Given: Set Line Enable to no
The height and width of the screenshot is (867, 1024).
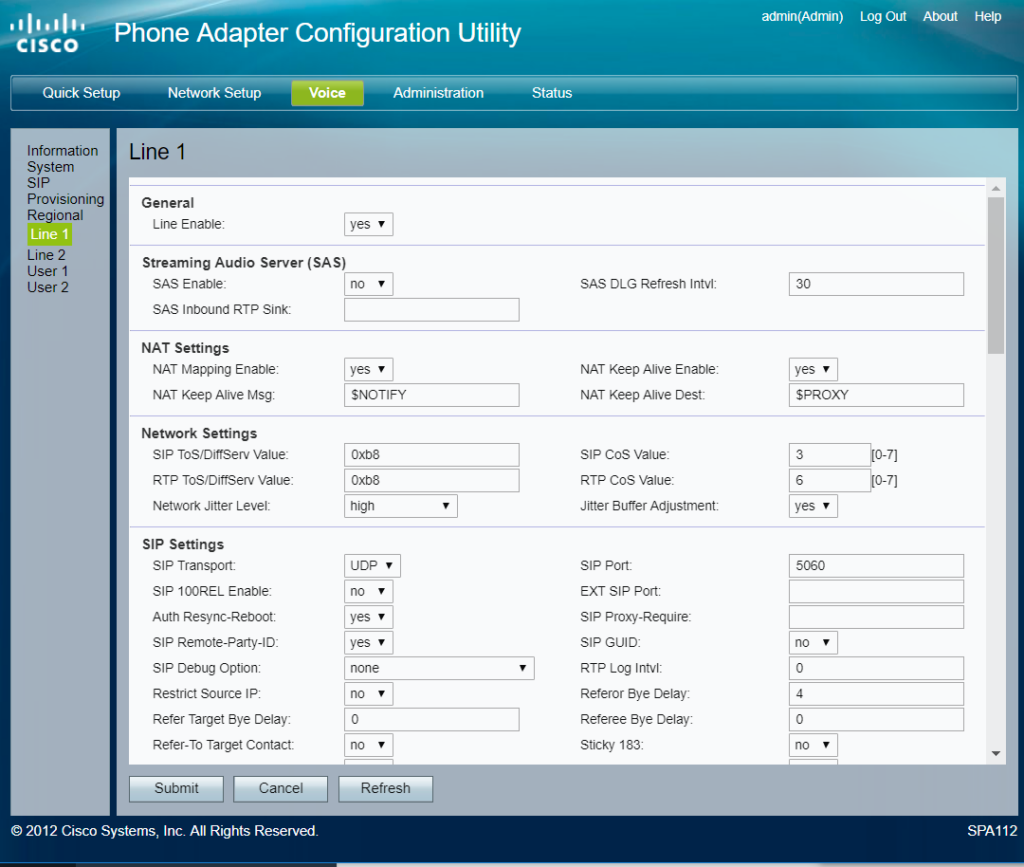Looking at the screenshot, I should (368, 224).
